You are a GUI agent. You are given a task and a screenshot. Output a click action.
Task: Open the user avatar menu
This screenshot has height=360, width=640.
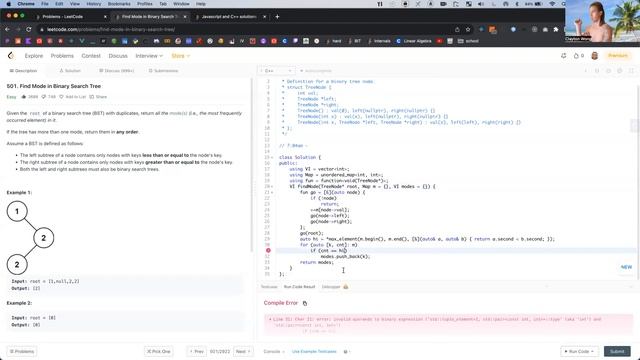click(595, 56)
